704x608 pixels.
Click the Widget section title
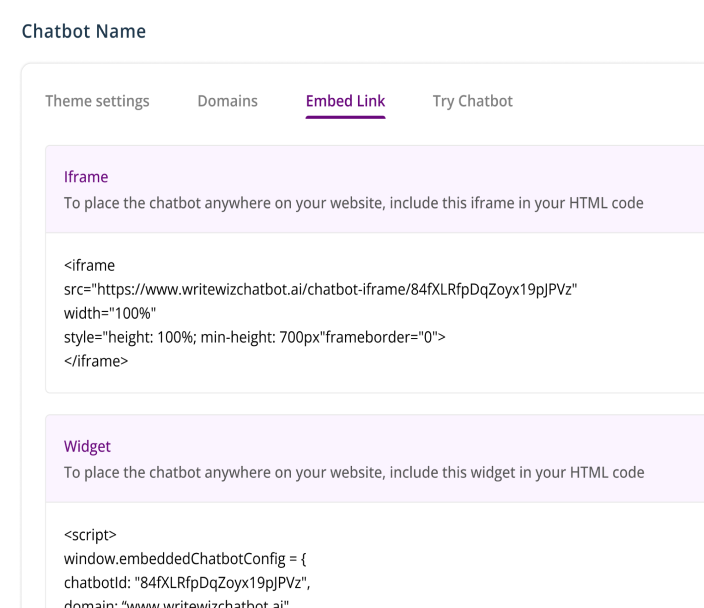(x=87, y=446)
